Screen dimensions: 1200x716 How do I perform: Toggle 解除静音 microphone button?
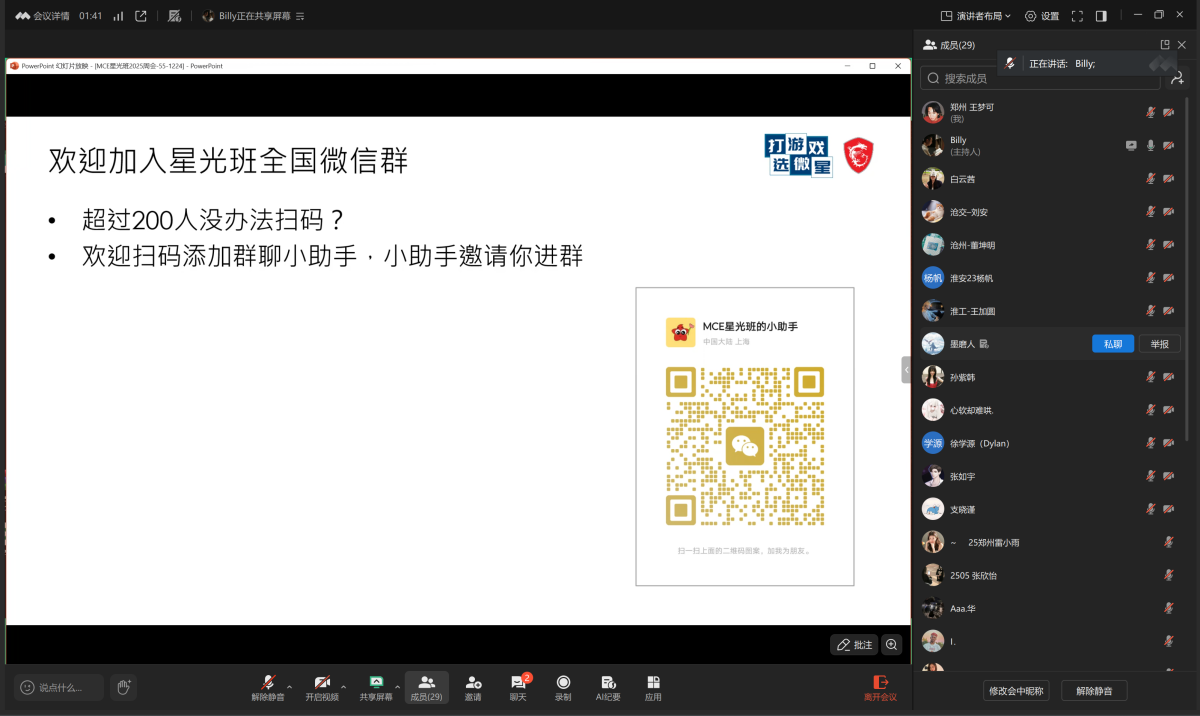[x=268, y=687]
